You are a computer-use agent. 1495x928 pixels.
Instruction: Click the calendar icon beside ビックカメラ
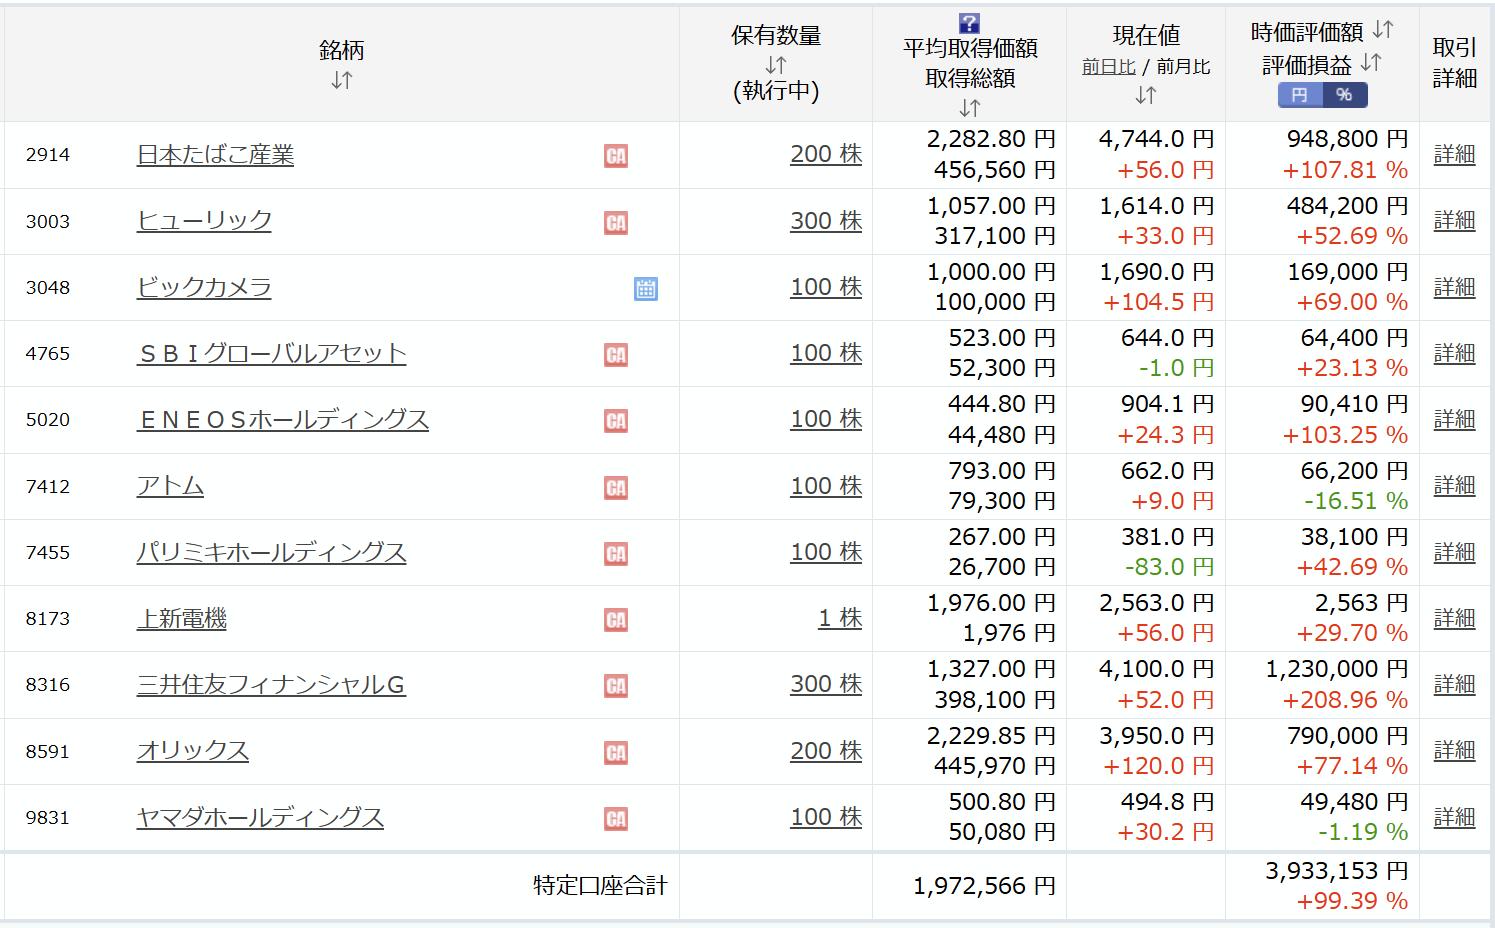[x=645, y=289]
